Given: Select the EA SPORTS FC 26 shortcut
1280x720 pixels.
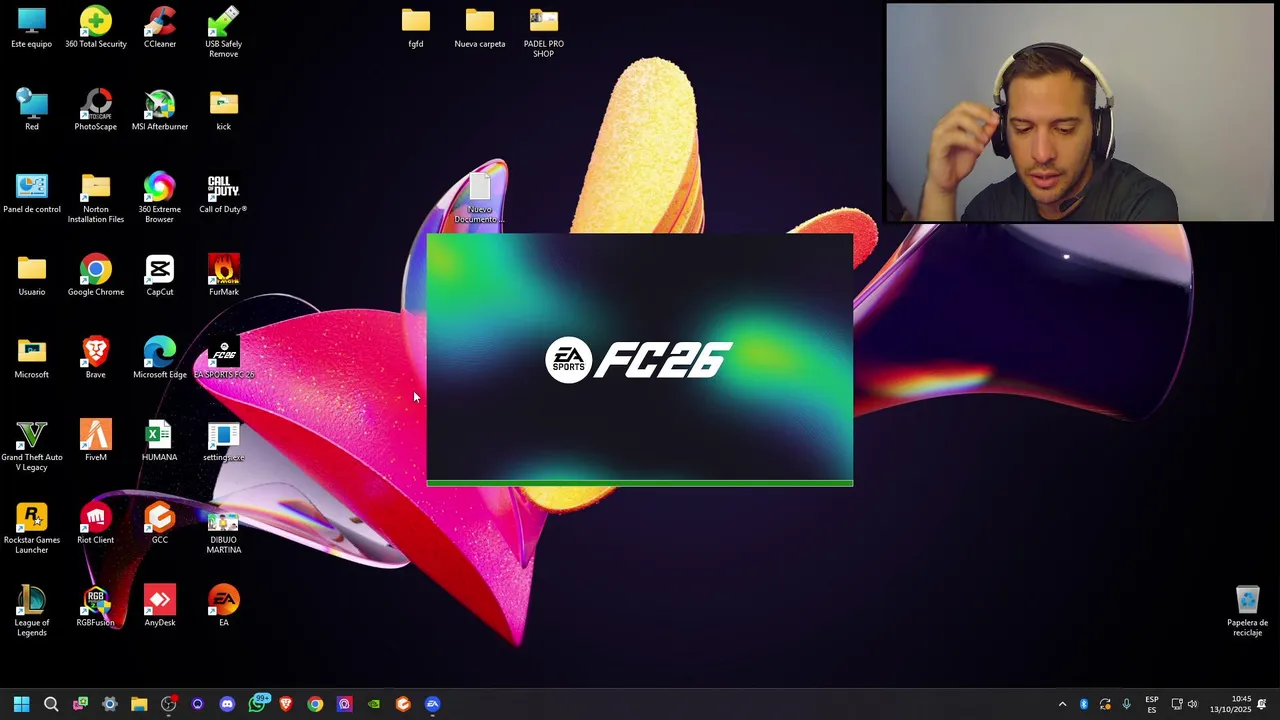Looking at the screenshot, I should pyautogui.click(x=224, y=359).
